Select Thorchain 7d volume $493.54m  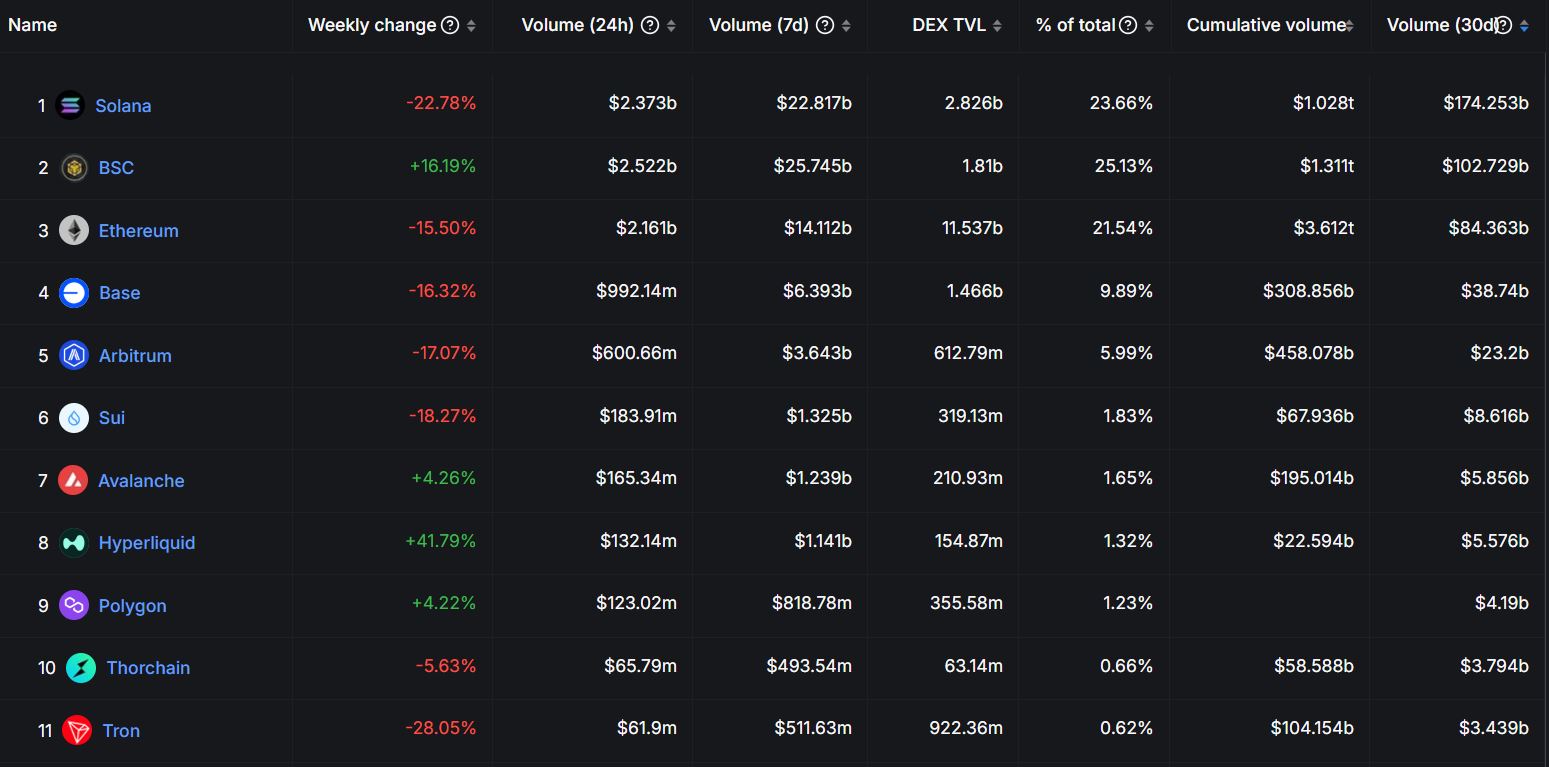810,665
